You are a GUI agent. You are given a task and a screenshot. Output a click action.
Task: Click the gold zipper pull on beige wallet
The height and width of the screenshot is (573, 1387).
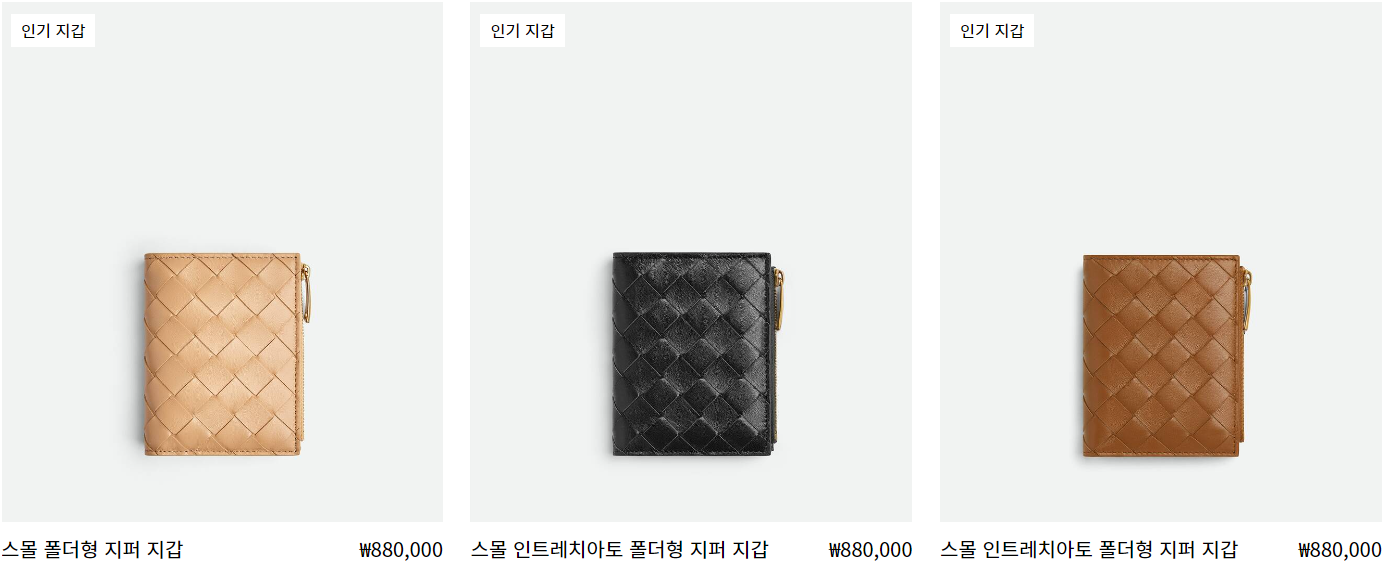[307, 293]
